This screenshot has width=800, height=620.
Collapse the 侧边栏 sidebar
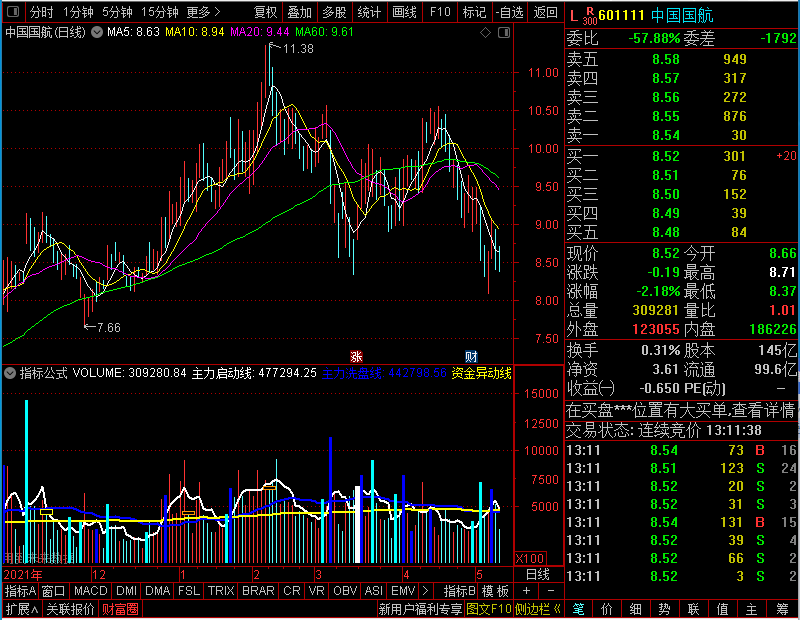click(x=538, y=609)
